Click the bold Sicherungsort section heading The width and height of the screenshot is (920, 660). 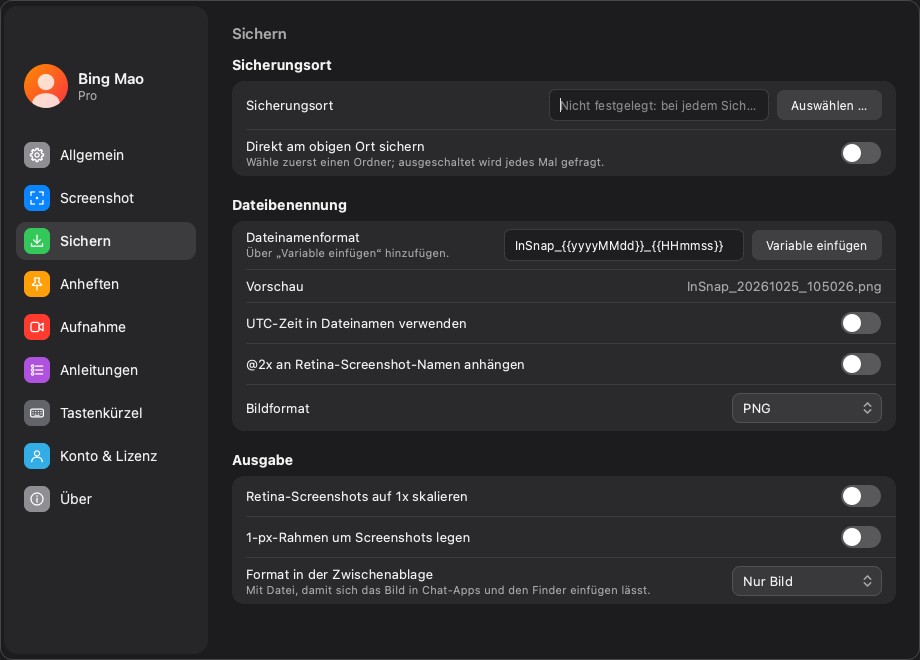pyautogui.click(x=282, y=65)
